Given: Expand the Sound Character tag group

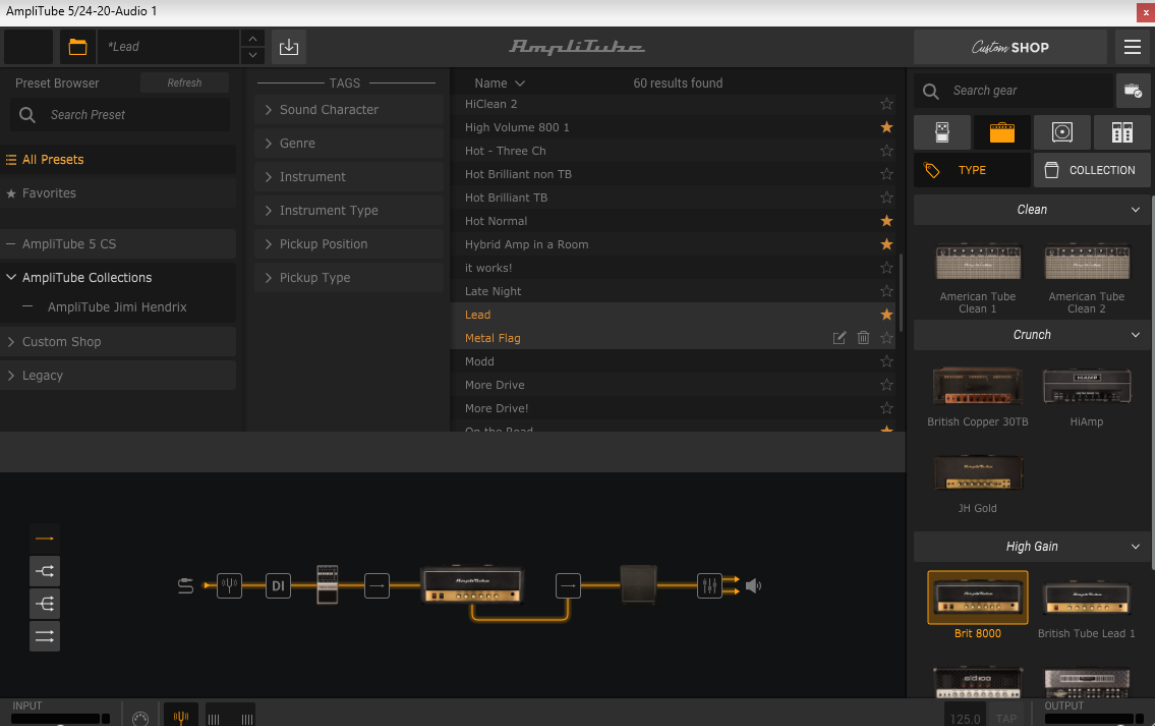Looking at the screenshot, I should click(349, 110).
